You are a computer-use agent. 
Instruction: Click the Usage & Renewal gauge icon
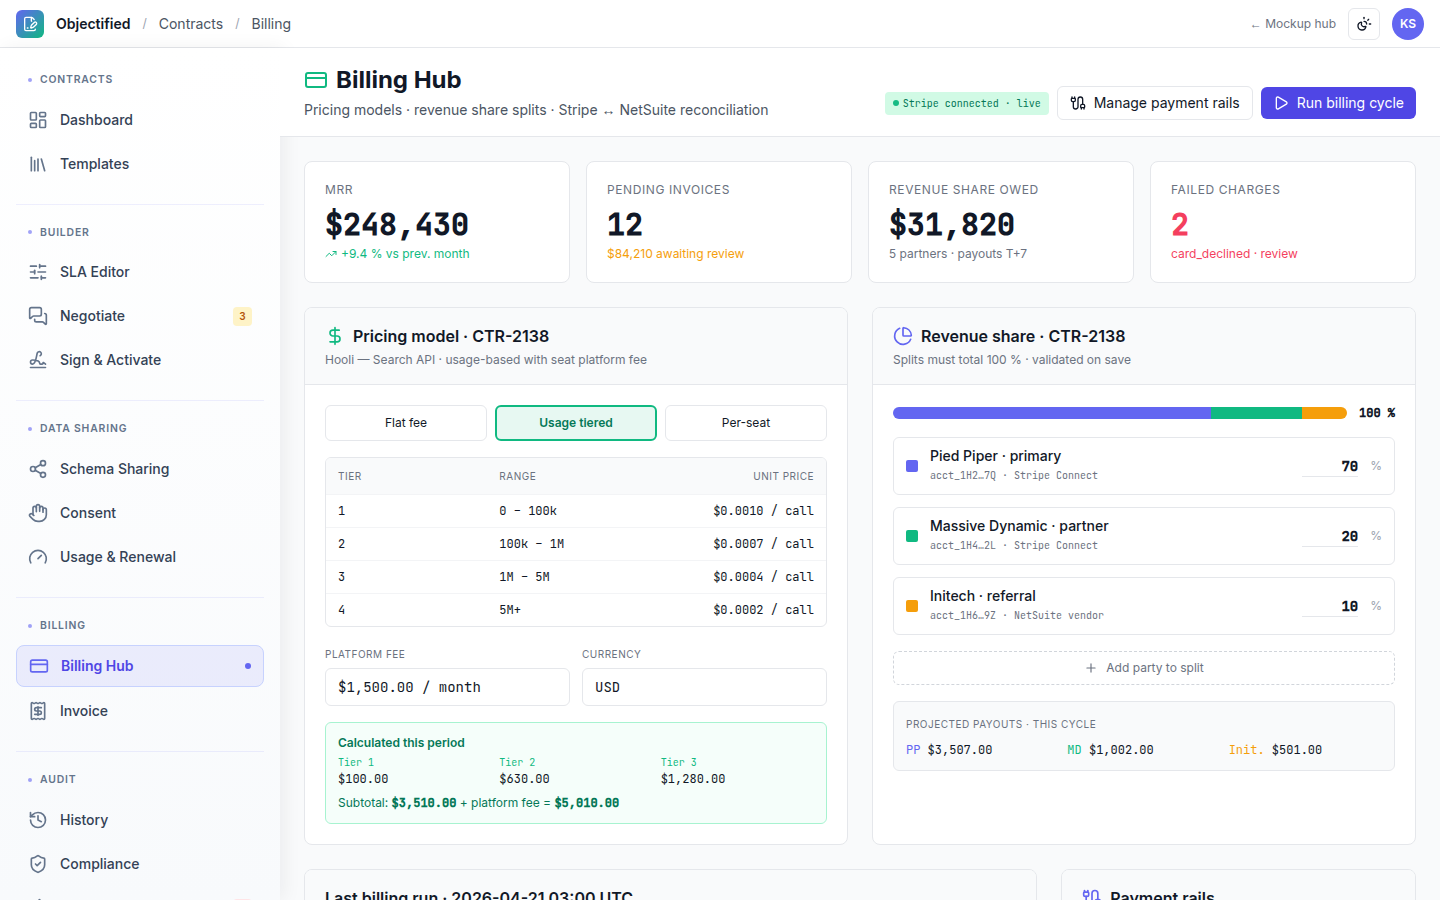[38, 557]
